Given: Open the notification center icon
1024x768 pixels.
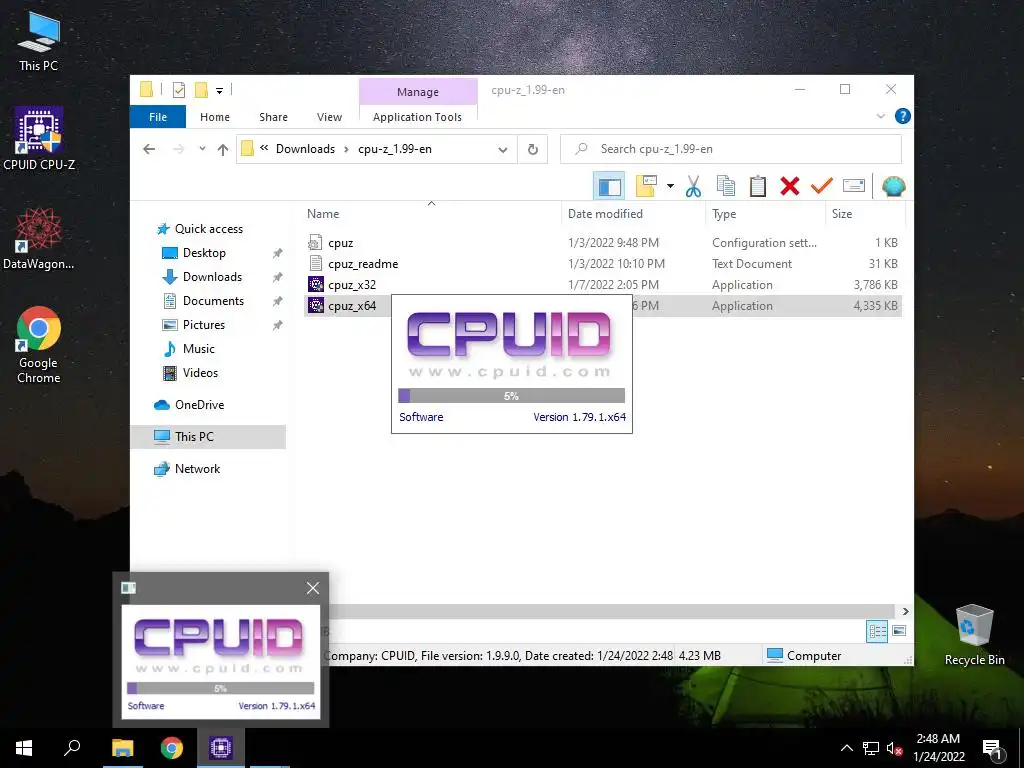Looking at the screenshot, I should [992, 749].
